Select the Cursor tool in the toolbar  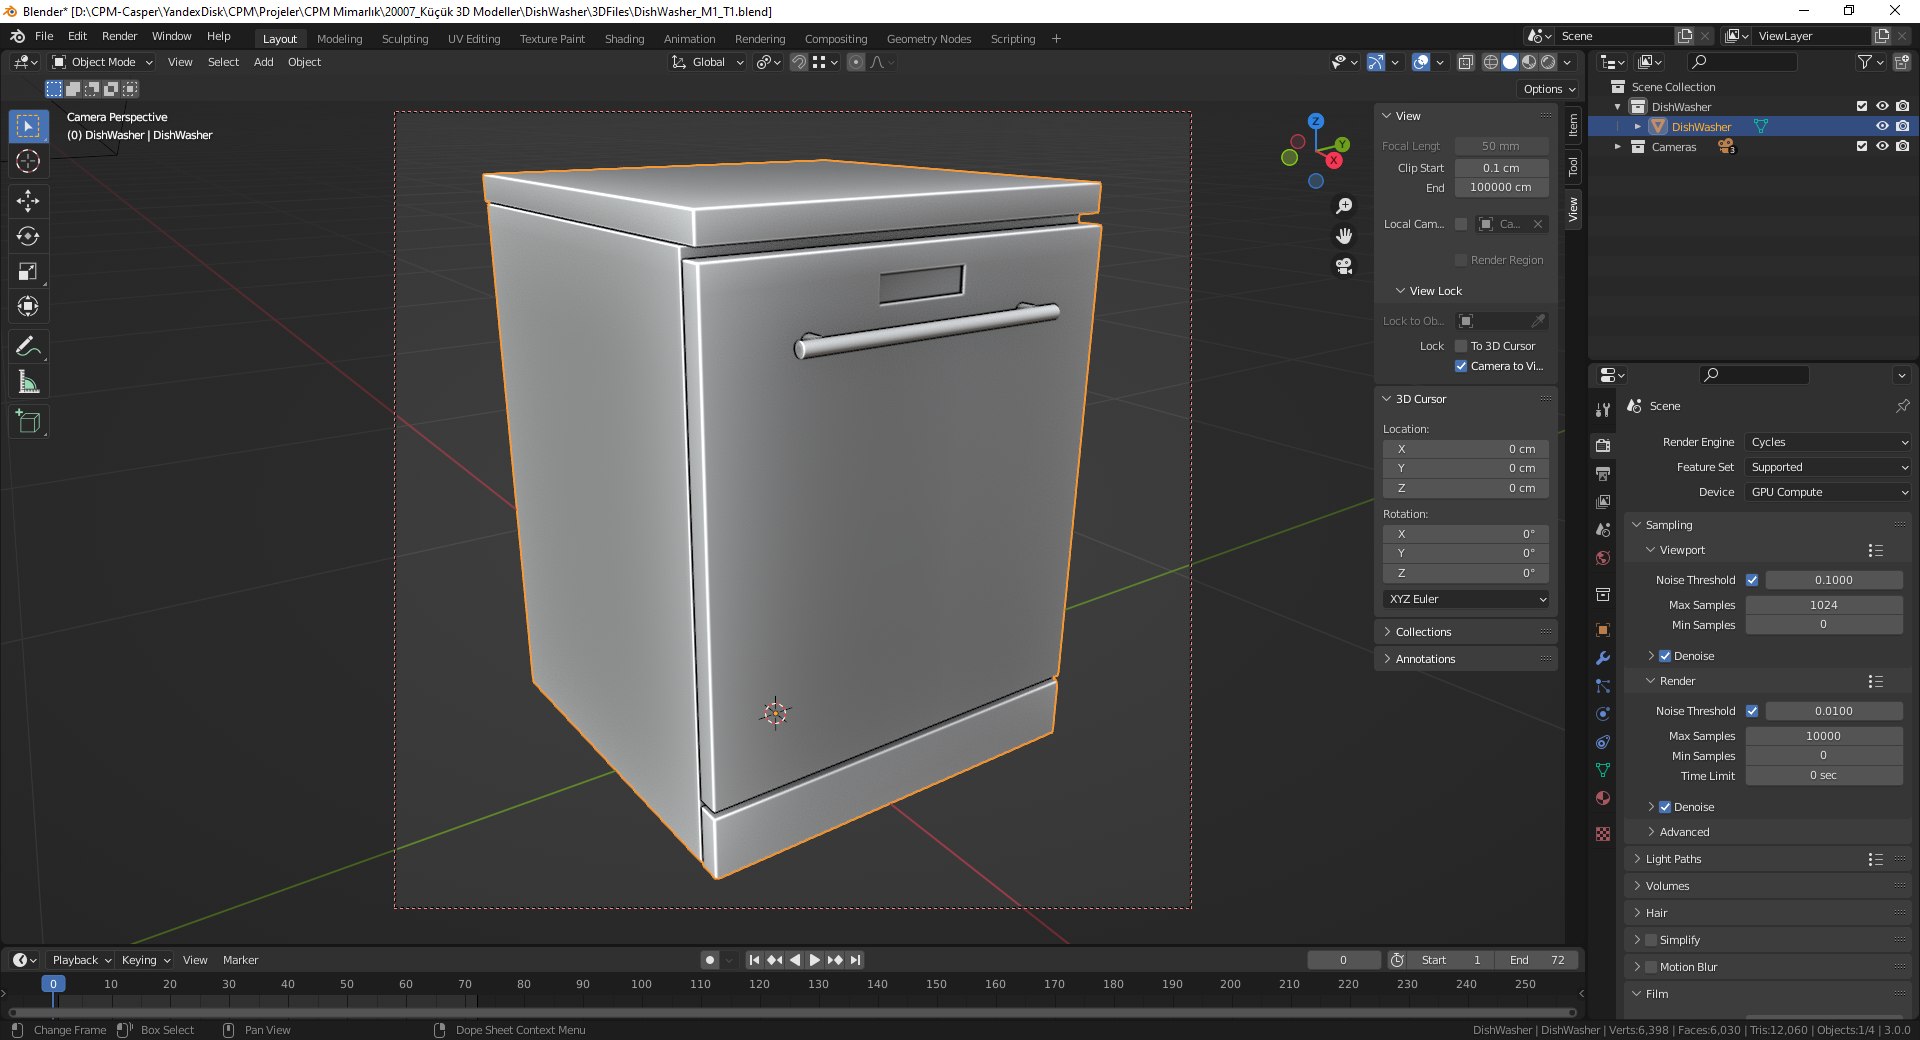(x=28, y=161)
